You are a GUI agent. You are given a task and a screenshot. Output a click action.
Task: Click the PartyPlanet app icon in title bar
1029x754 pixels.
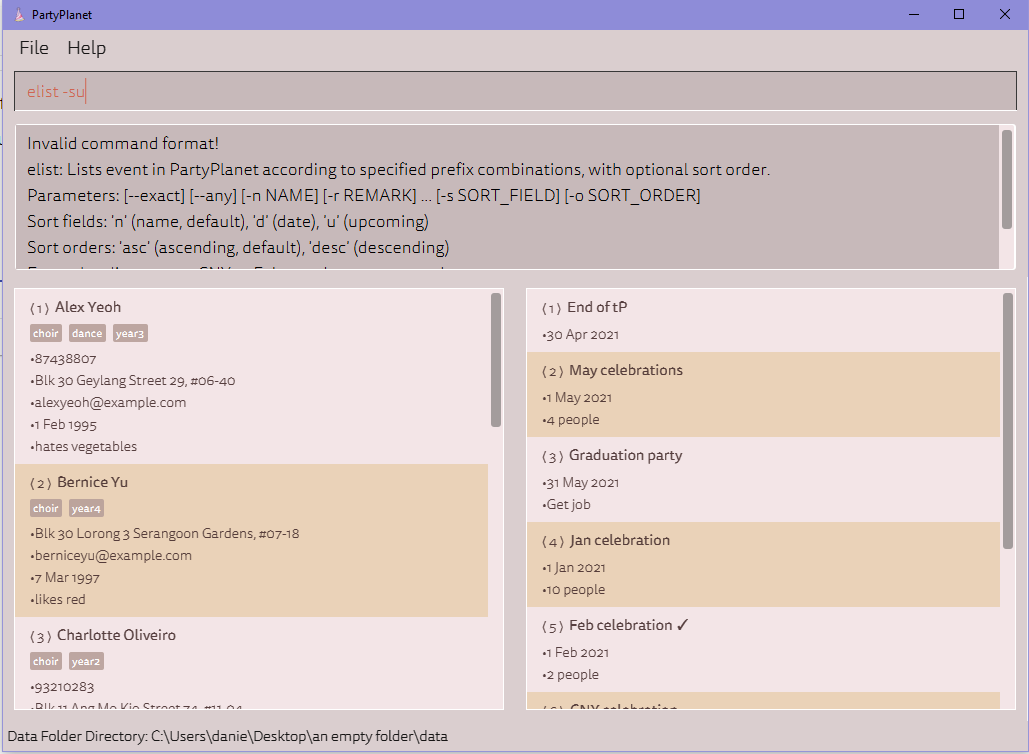click(x=20, y=14)
